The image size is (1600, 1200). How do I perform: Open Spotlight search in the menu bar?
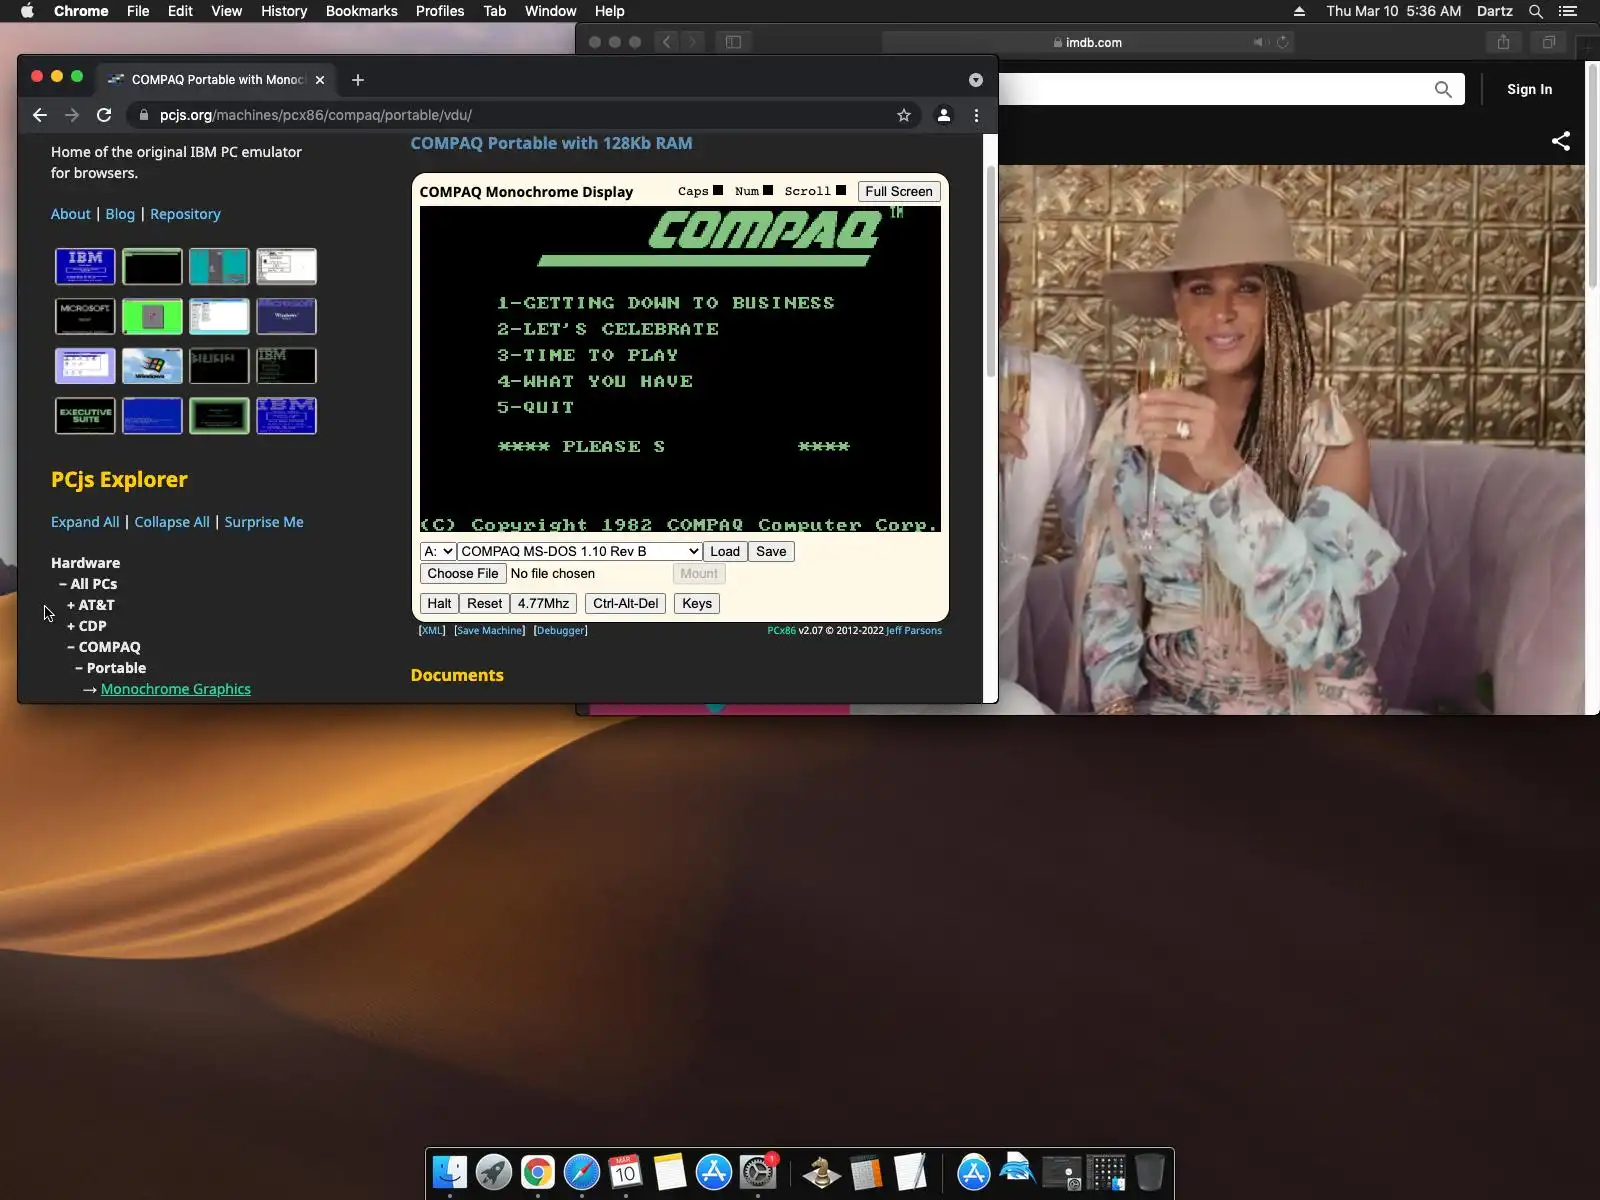(1536, 11)
